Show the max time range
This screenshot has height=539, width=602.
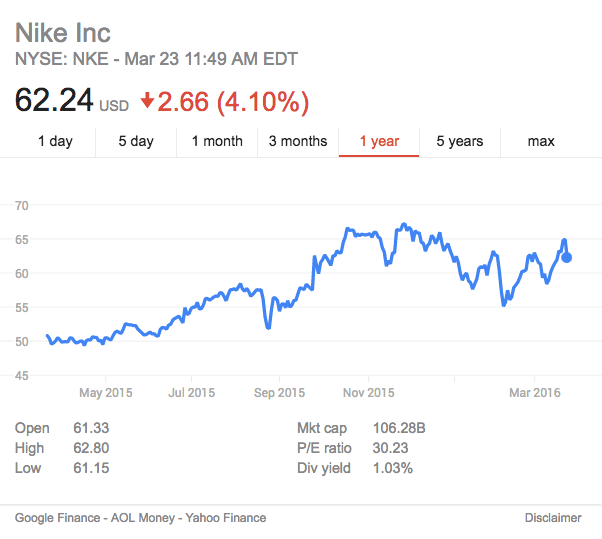541,141
